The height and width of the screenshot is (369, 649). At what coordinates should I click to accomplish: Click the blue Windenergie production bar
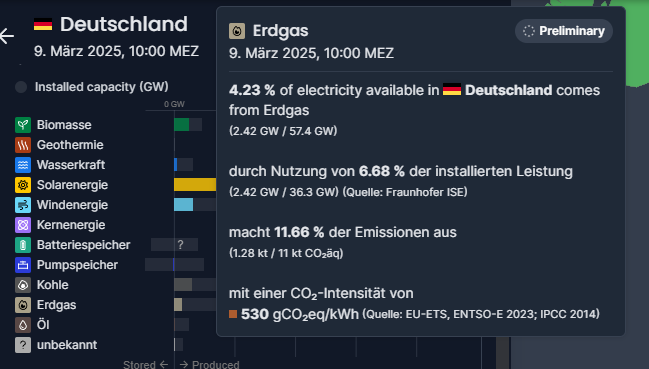183,204
